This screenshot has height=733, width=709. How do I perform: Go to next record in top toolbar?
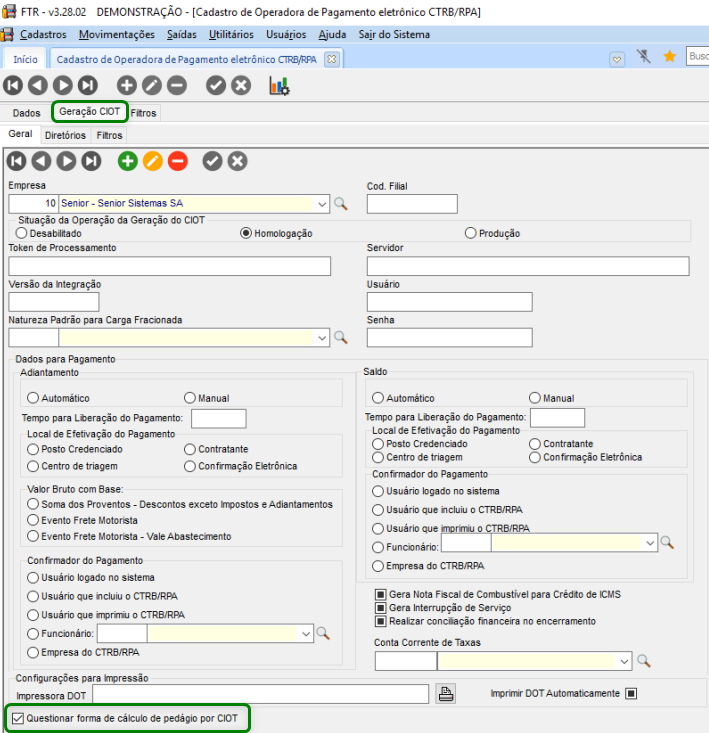63,86
